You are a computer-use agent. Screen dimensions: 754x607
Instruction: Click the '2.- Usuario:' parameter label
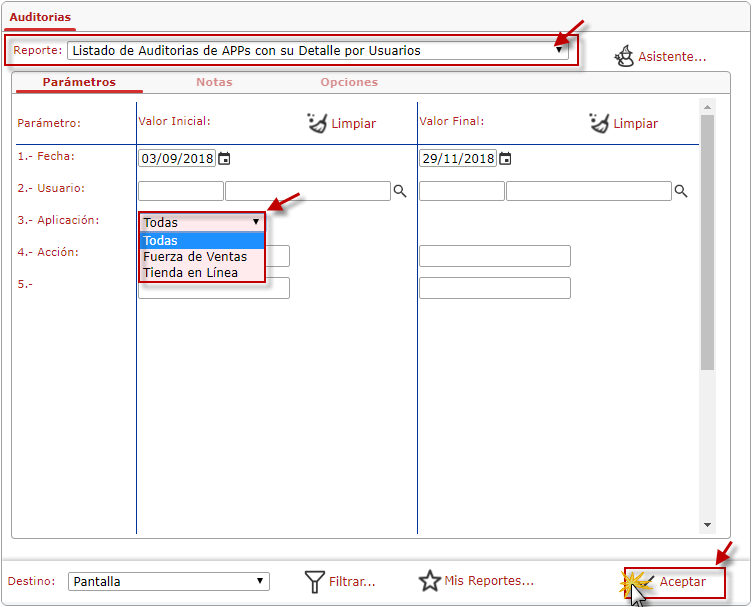click(51, 188)
